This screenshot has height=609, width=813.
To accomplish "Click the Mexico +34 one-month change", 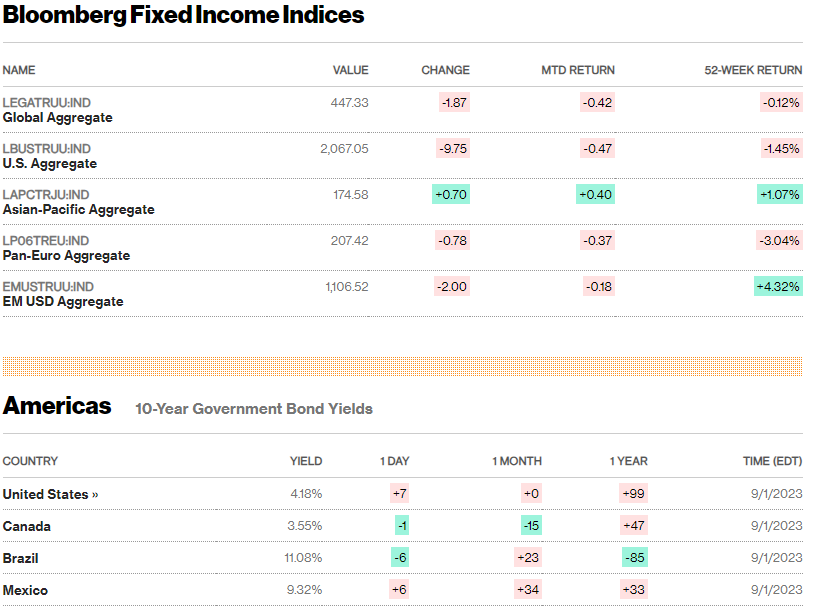I will [x=528, y=589].
